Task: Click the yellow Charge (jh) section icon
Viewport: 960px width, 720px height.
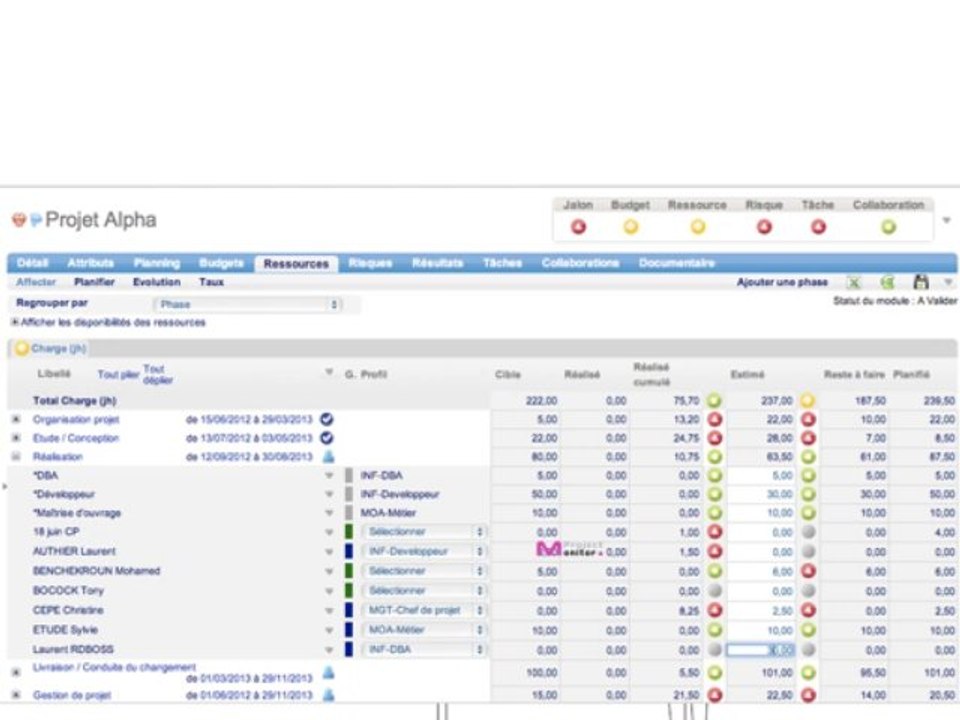Action: coord(22,348)
